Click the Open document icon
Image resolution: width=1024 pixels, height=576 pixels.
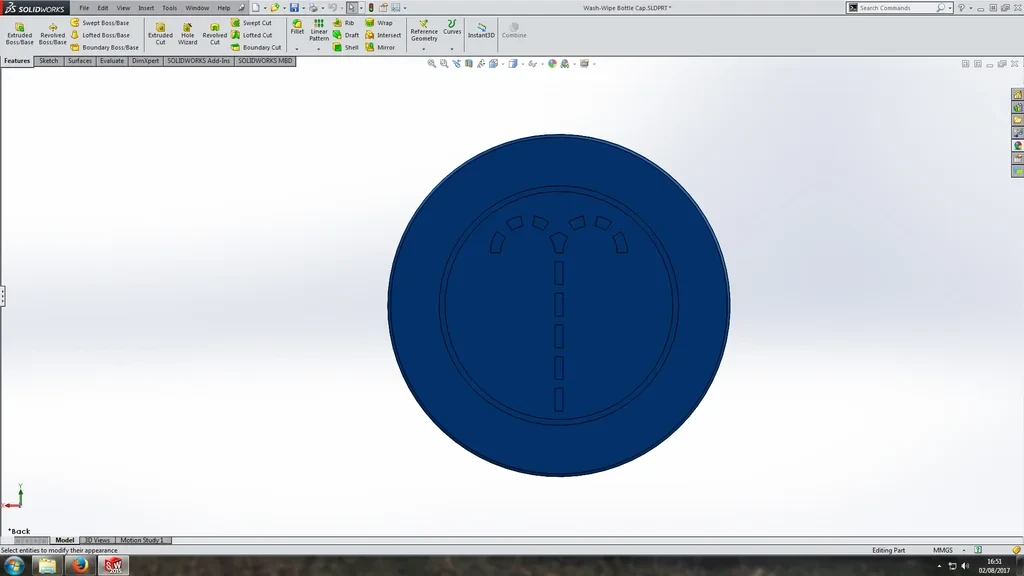275,8
